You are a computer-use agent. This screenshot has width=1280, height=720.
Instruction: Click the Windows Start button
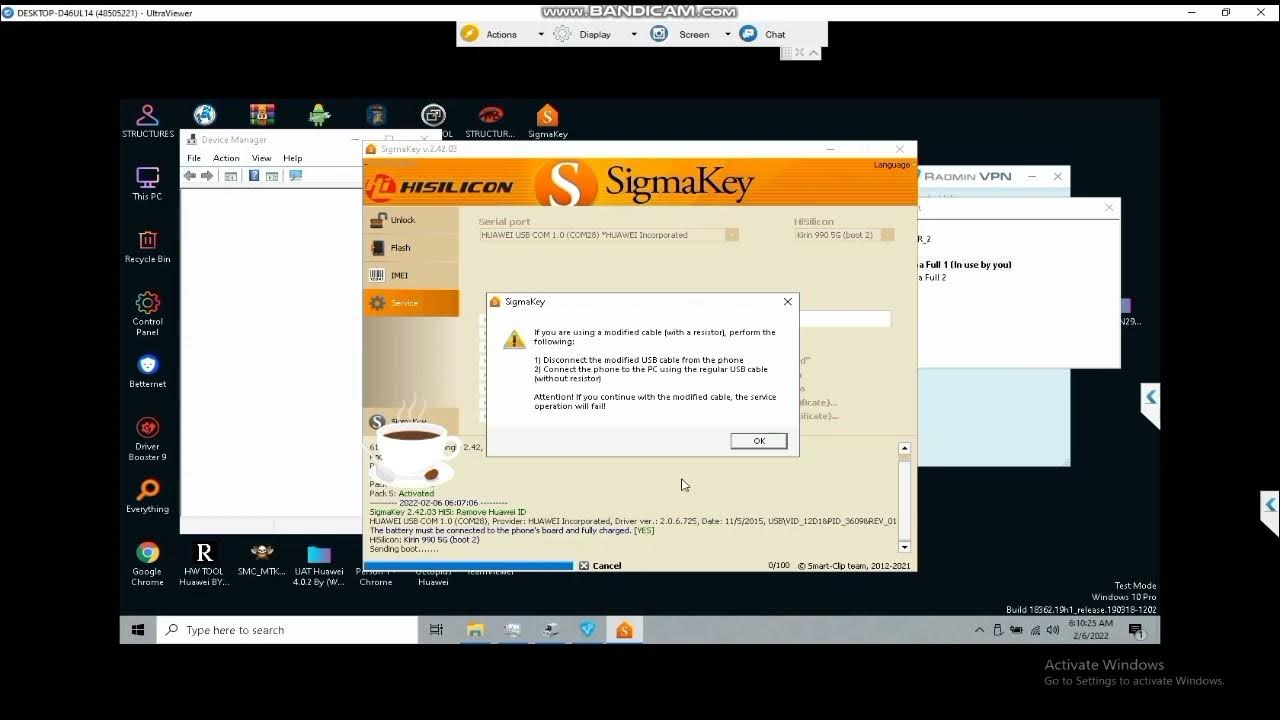point(138,630)
